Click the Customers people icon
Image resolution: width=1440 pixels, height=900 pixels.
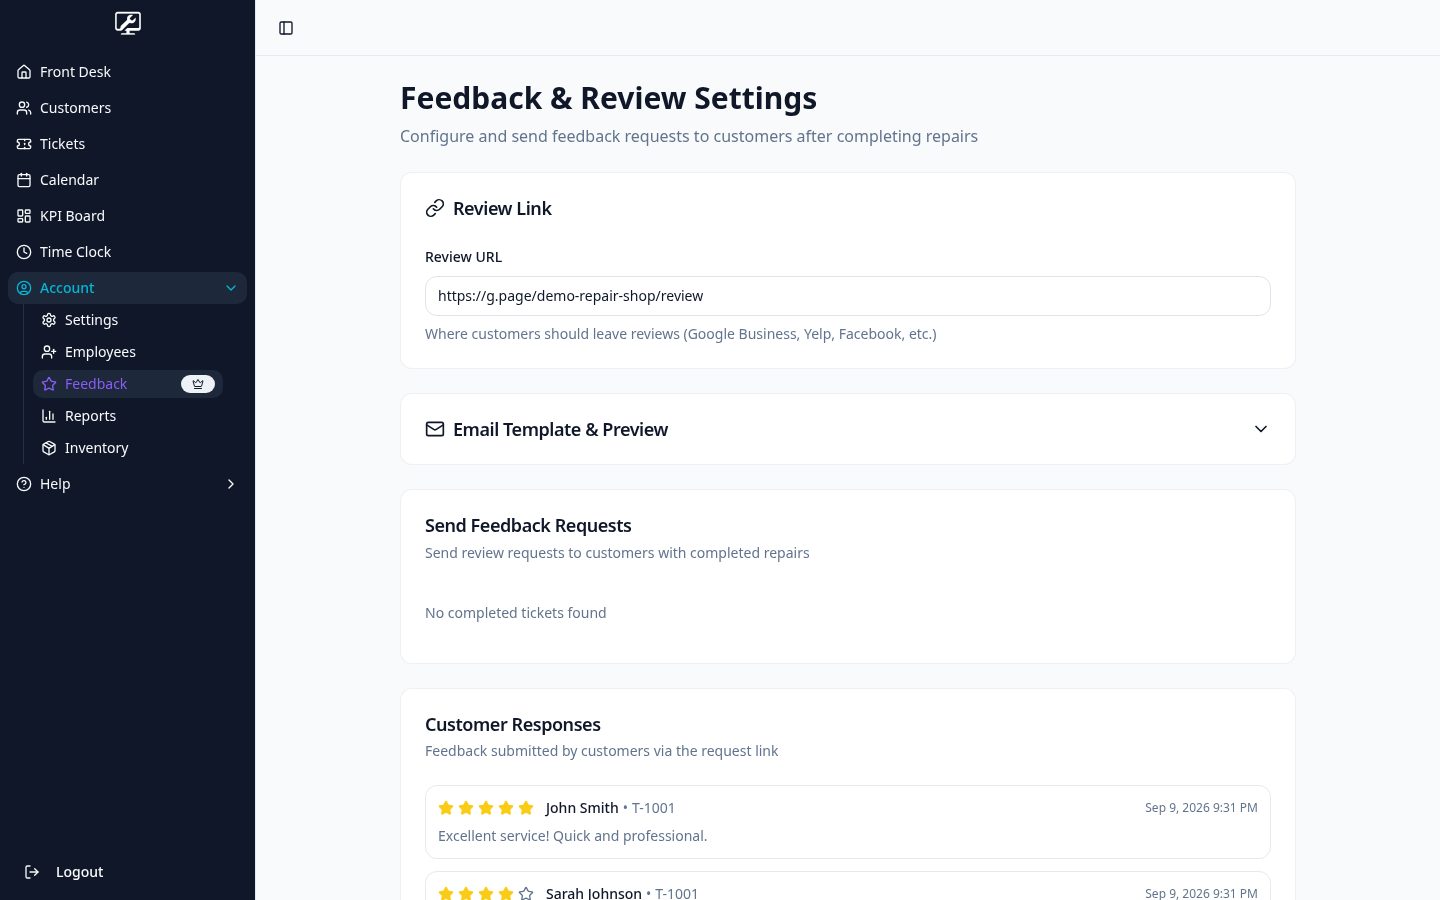click(x=24, y=108)
